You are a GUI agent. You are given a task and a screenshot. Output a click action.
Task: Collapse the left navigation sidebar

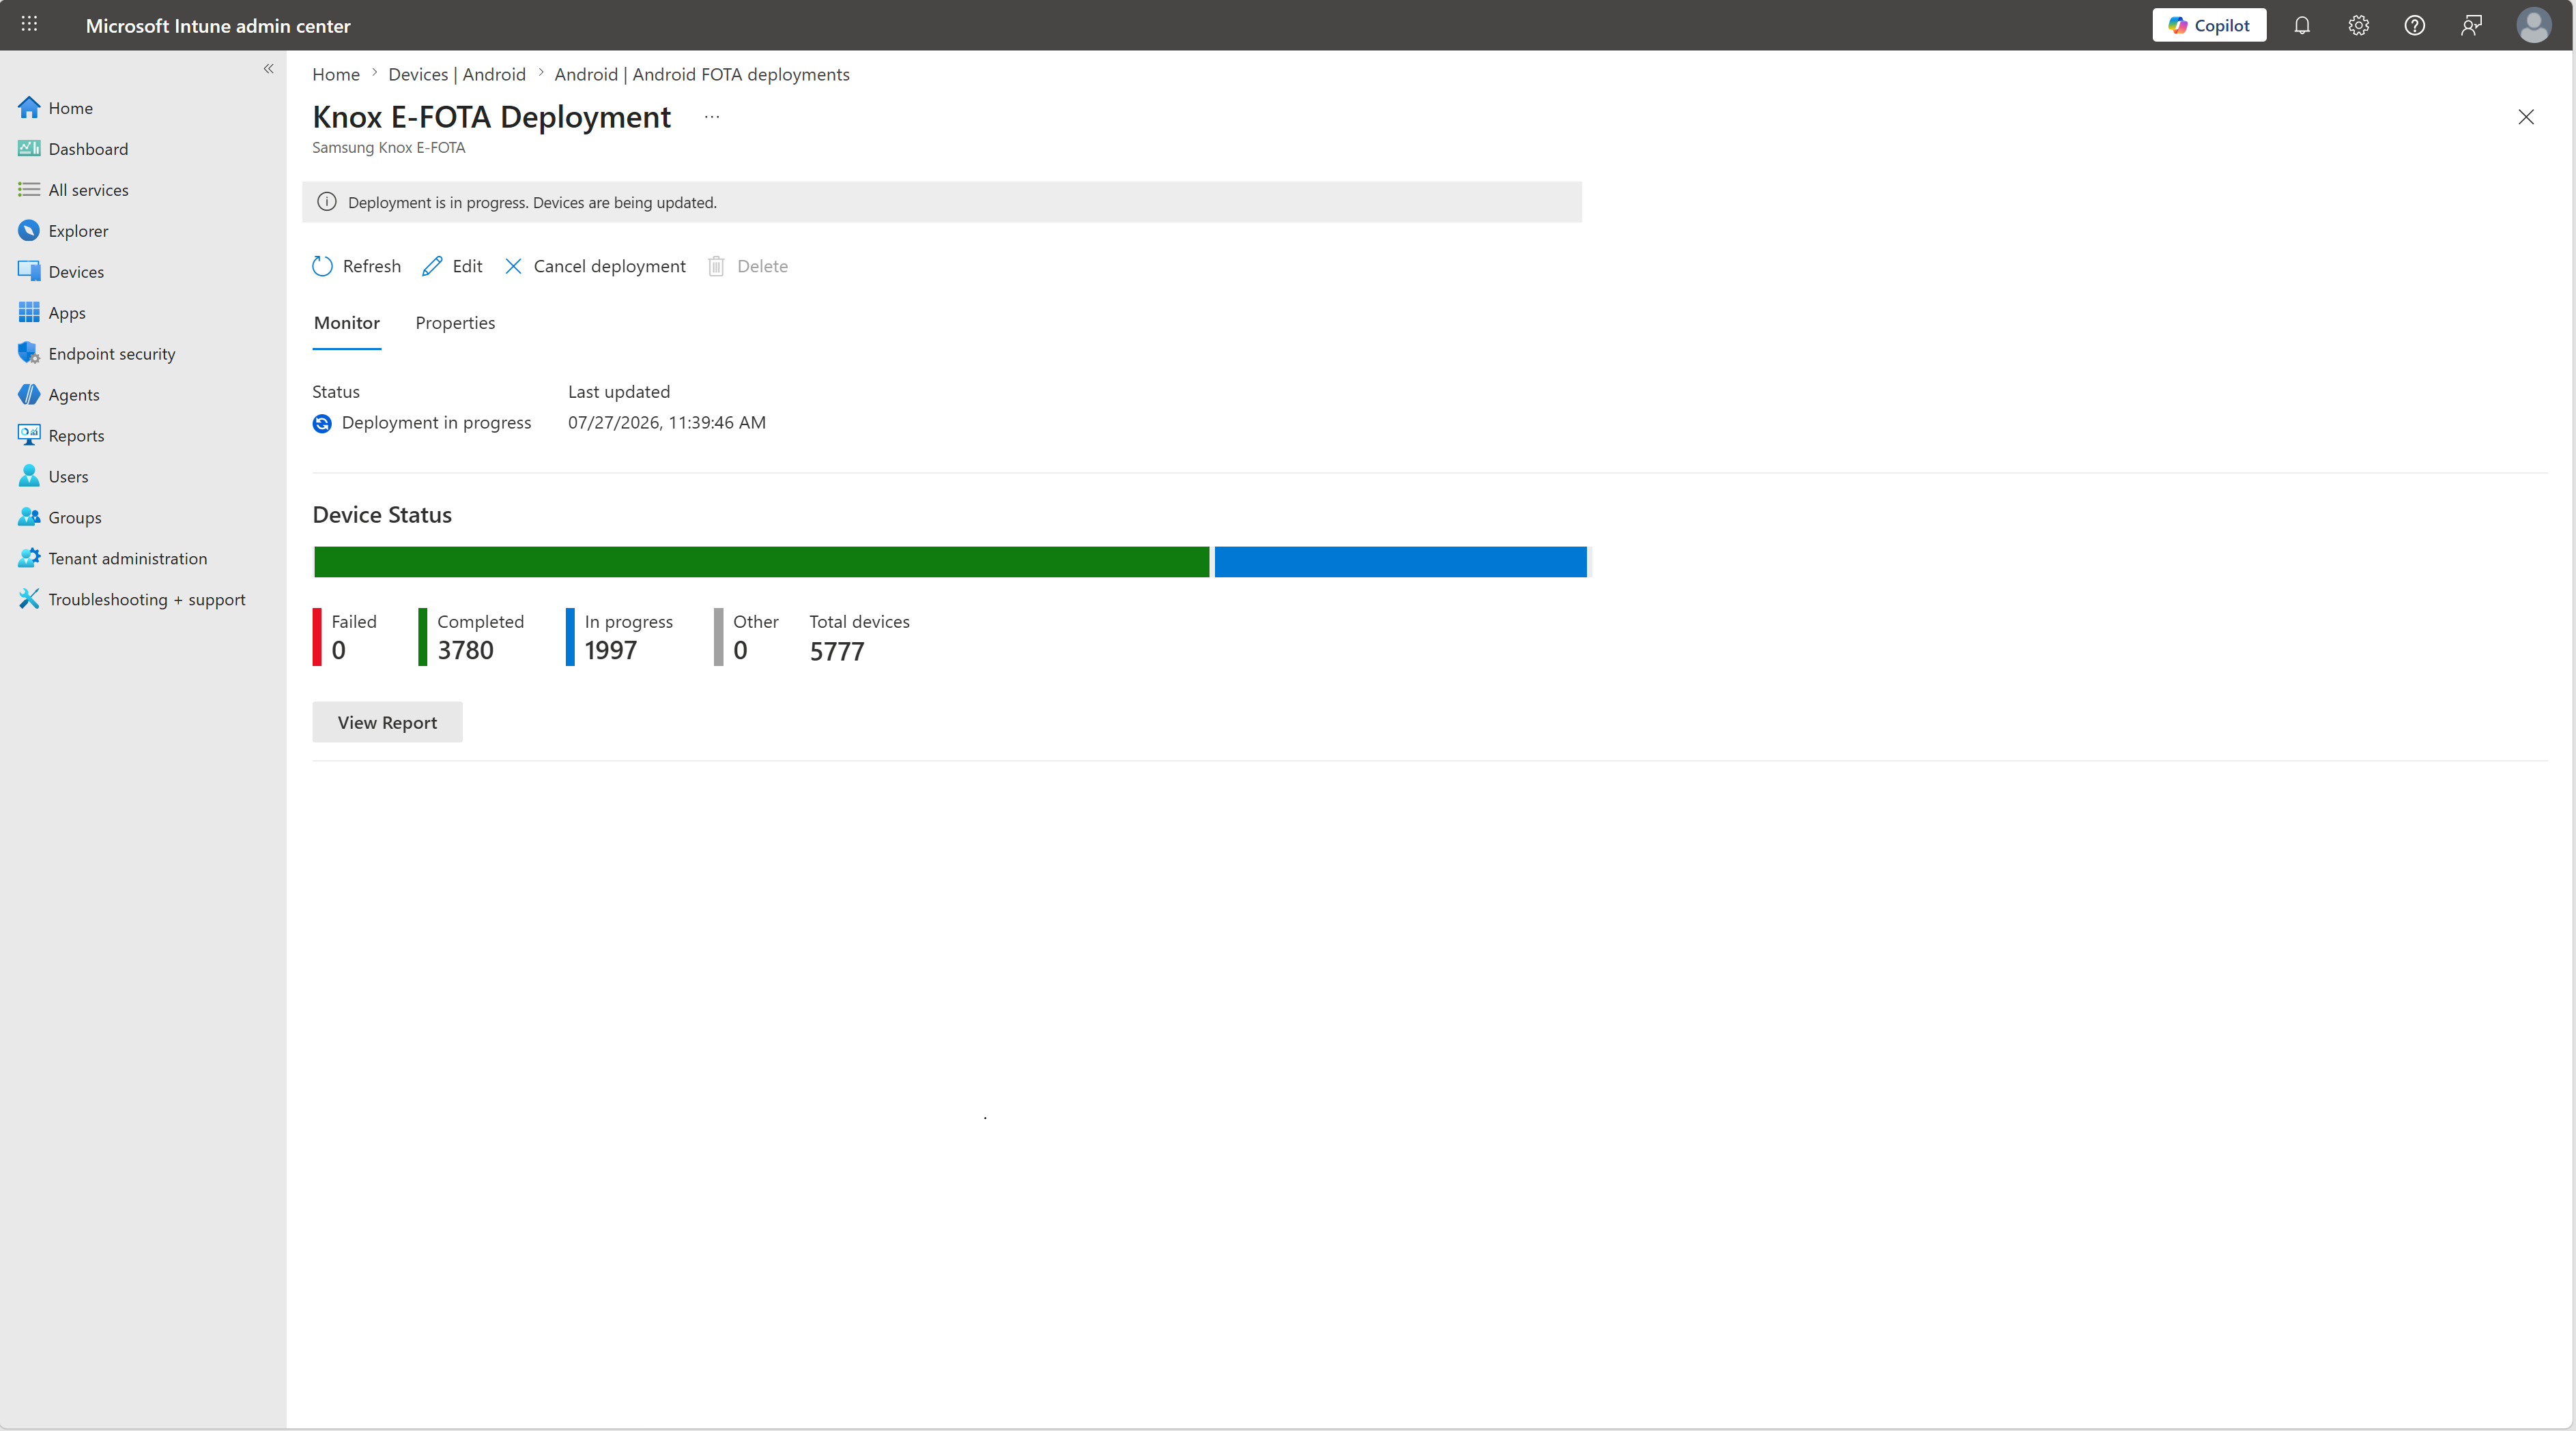(x=268, y=69)
